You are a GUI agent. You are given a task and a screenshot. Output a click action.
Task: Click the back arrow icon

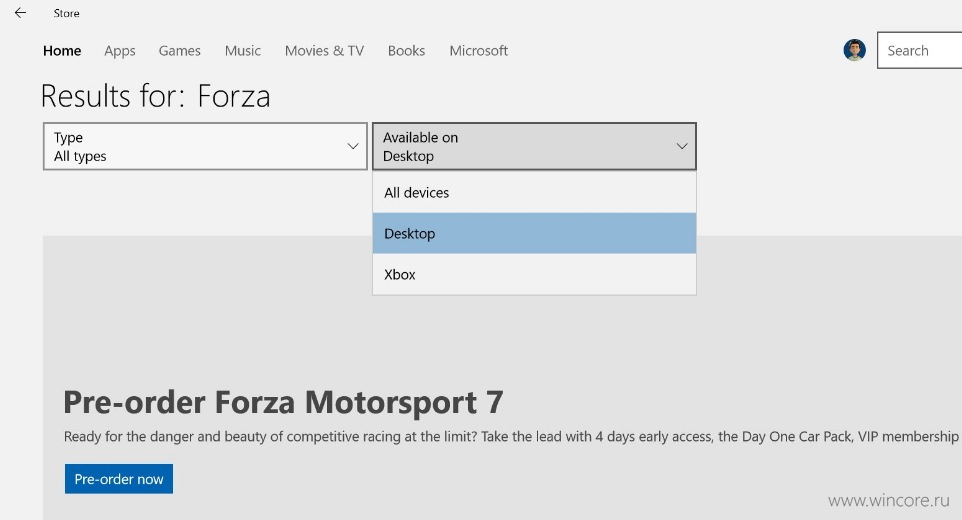pos(20,13)
